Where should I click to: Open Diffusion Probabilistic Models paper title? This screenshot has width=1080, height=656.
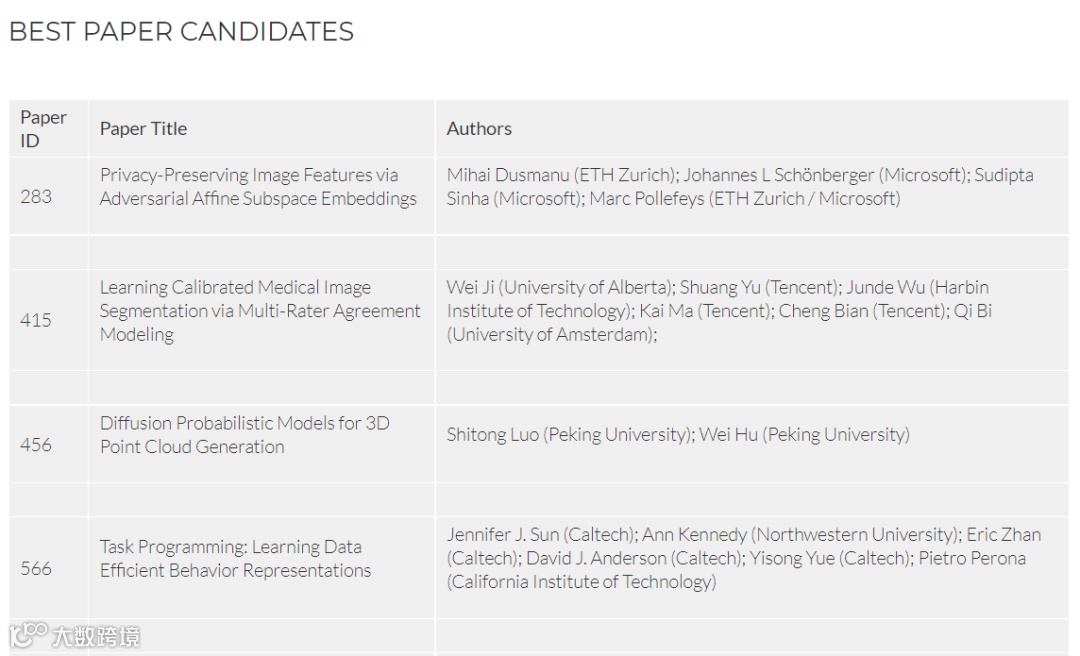(245, 435)
